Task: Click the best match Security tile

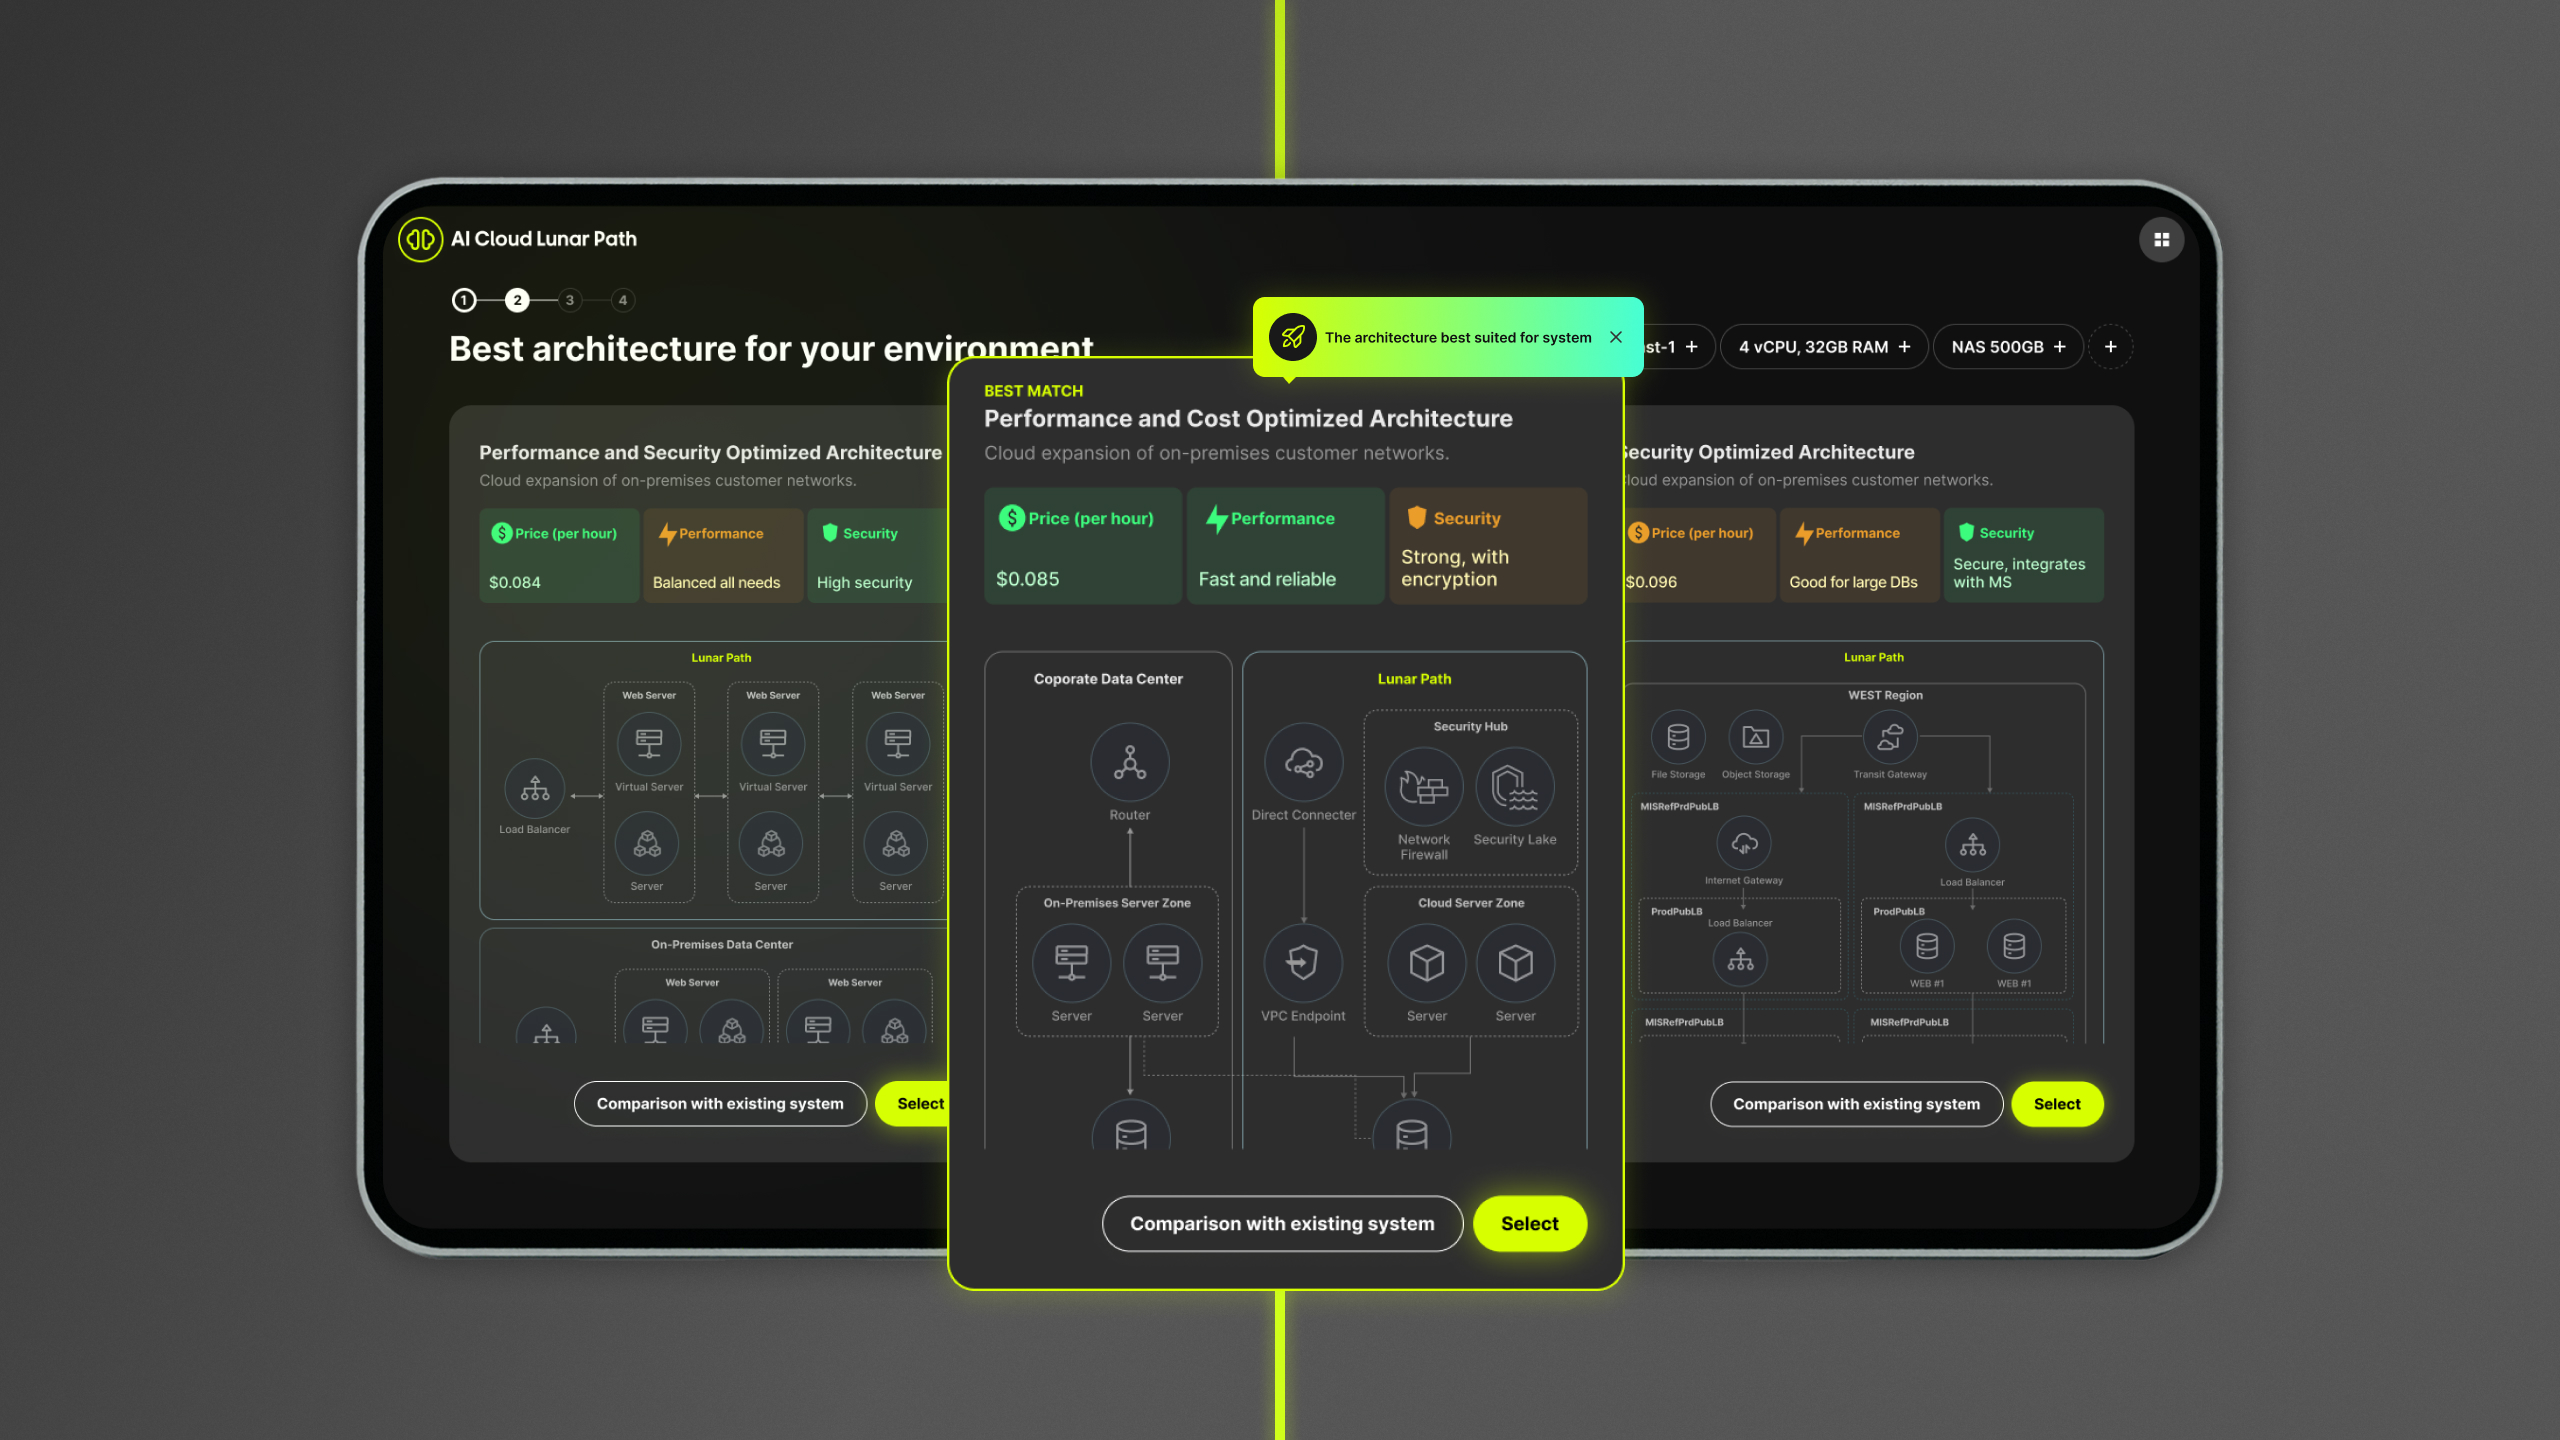Action: pyautogui.click(x=1488, y=546)
